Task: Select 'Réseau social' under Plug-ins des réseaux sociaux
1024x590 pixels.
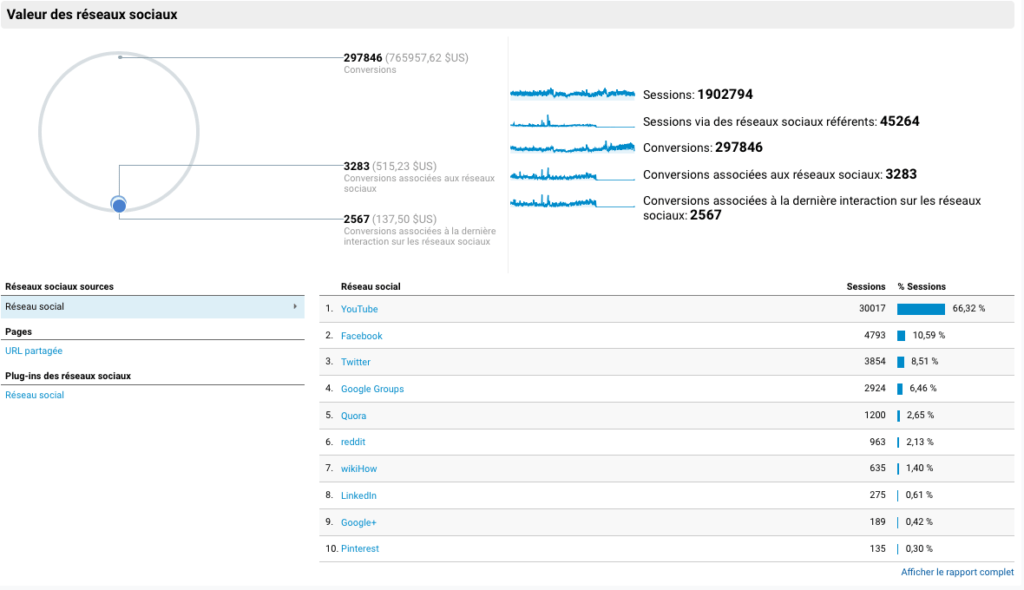Action: coord(35,395)
